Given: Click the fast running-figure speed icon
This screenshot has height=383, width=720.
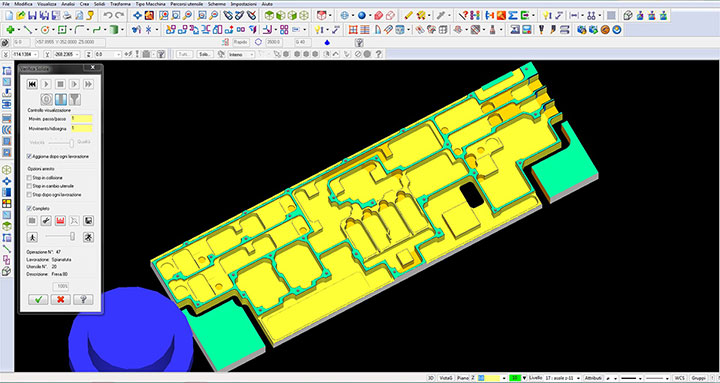Looking at the screenshot, I should [89, 237].
